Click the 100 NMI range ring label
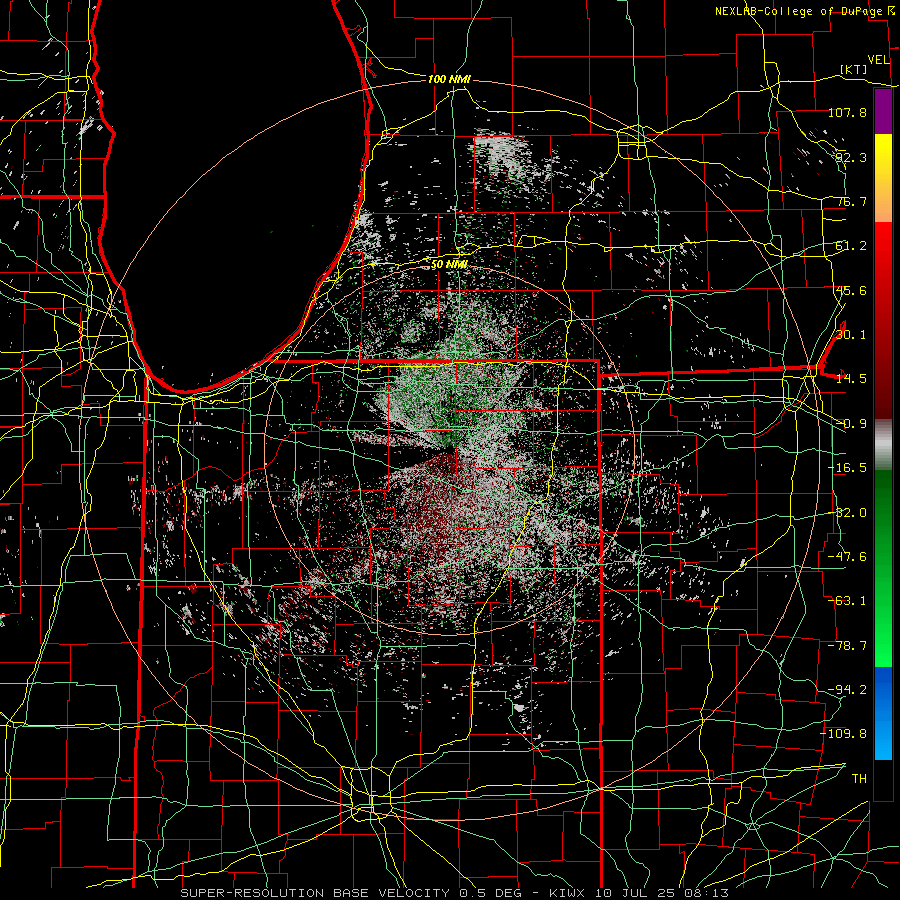Screen dimensions: 900x900 click(x=449, y=79)
